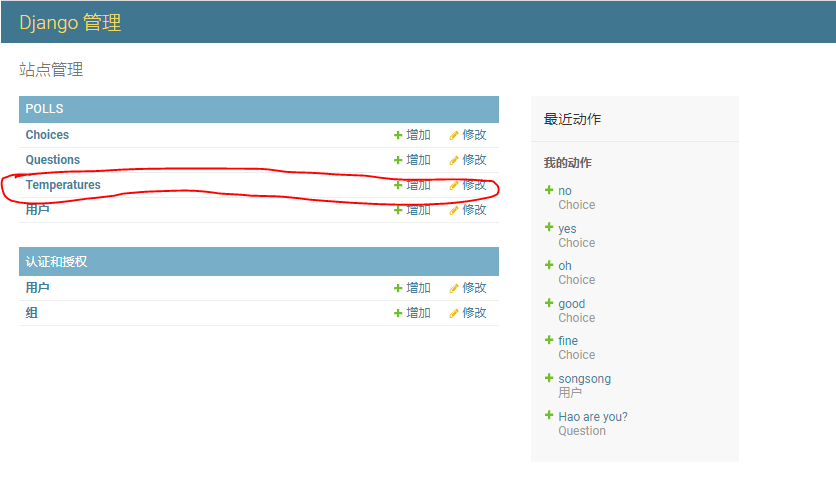Open the Questions model list
Viewport: 836px width, 500px height.
53,160
